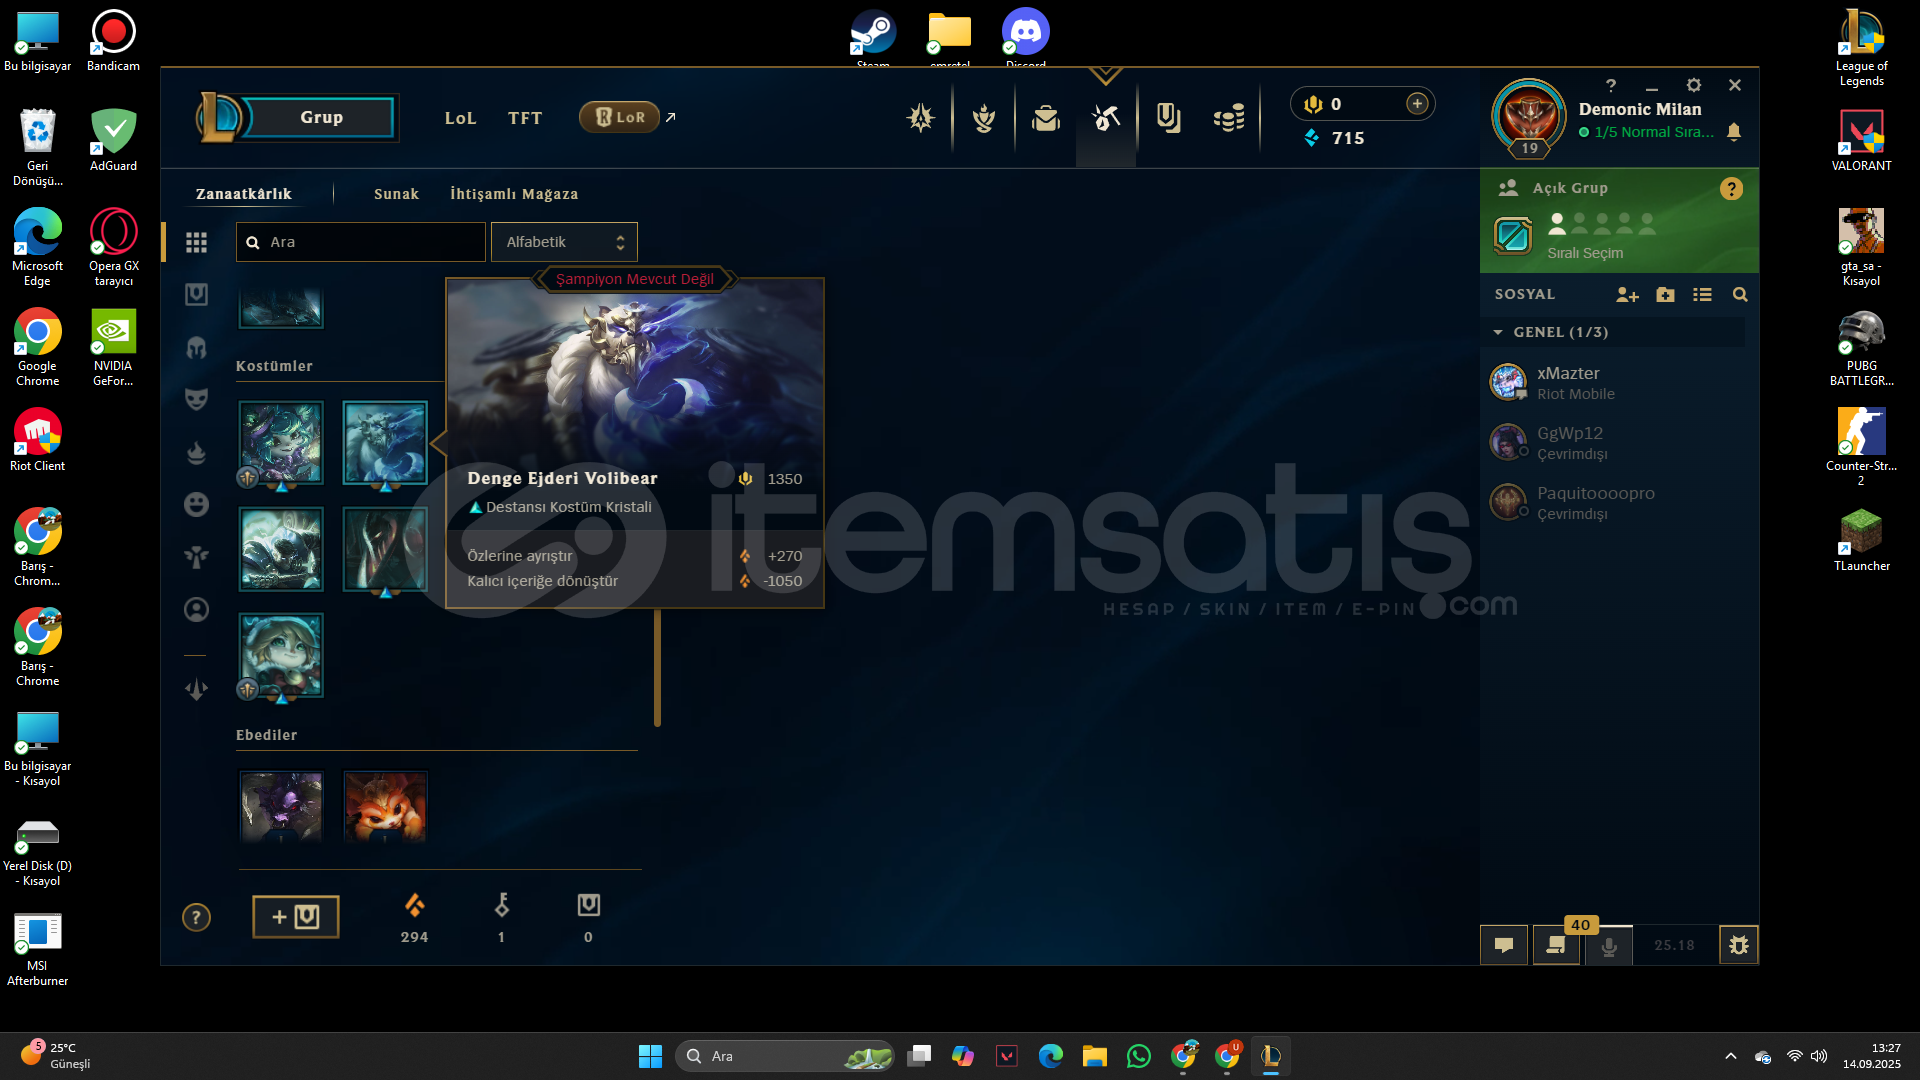Search friends magnifier icon
This screenshot has width=1920, height=1080.
coord(1740,294)
